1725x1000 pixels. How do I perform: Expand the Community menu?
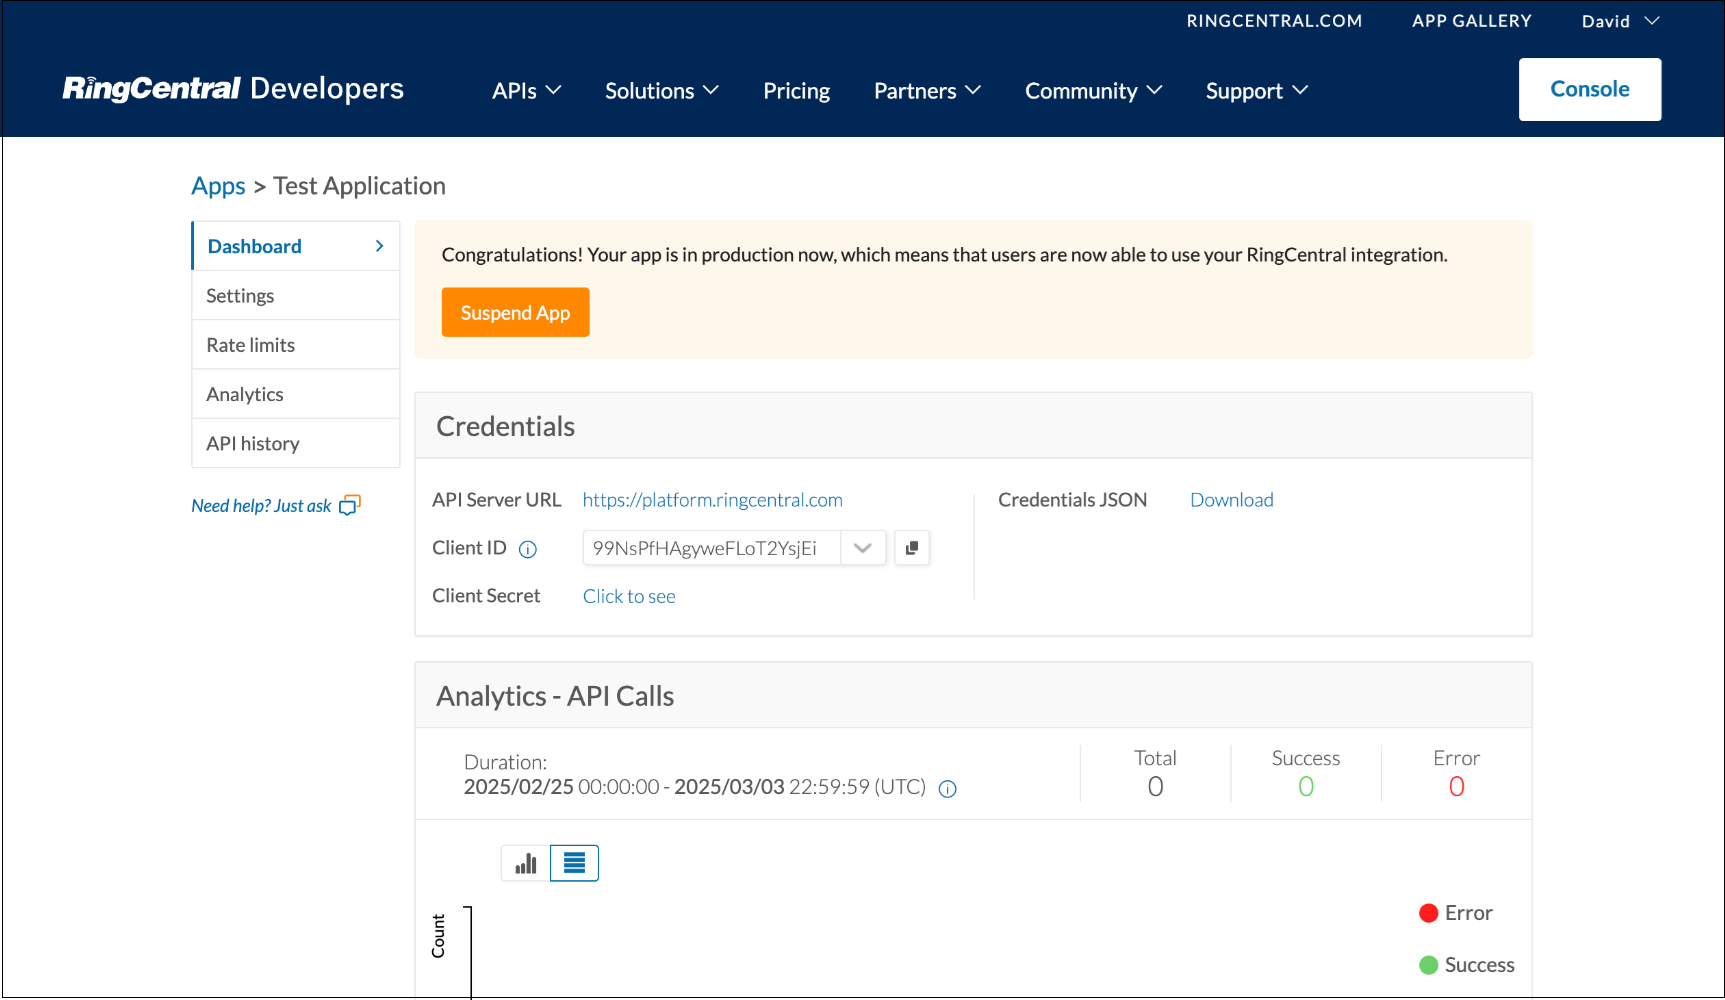(1093, 91)
